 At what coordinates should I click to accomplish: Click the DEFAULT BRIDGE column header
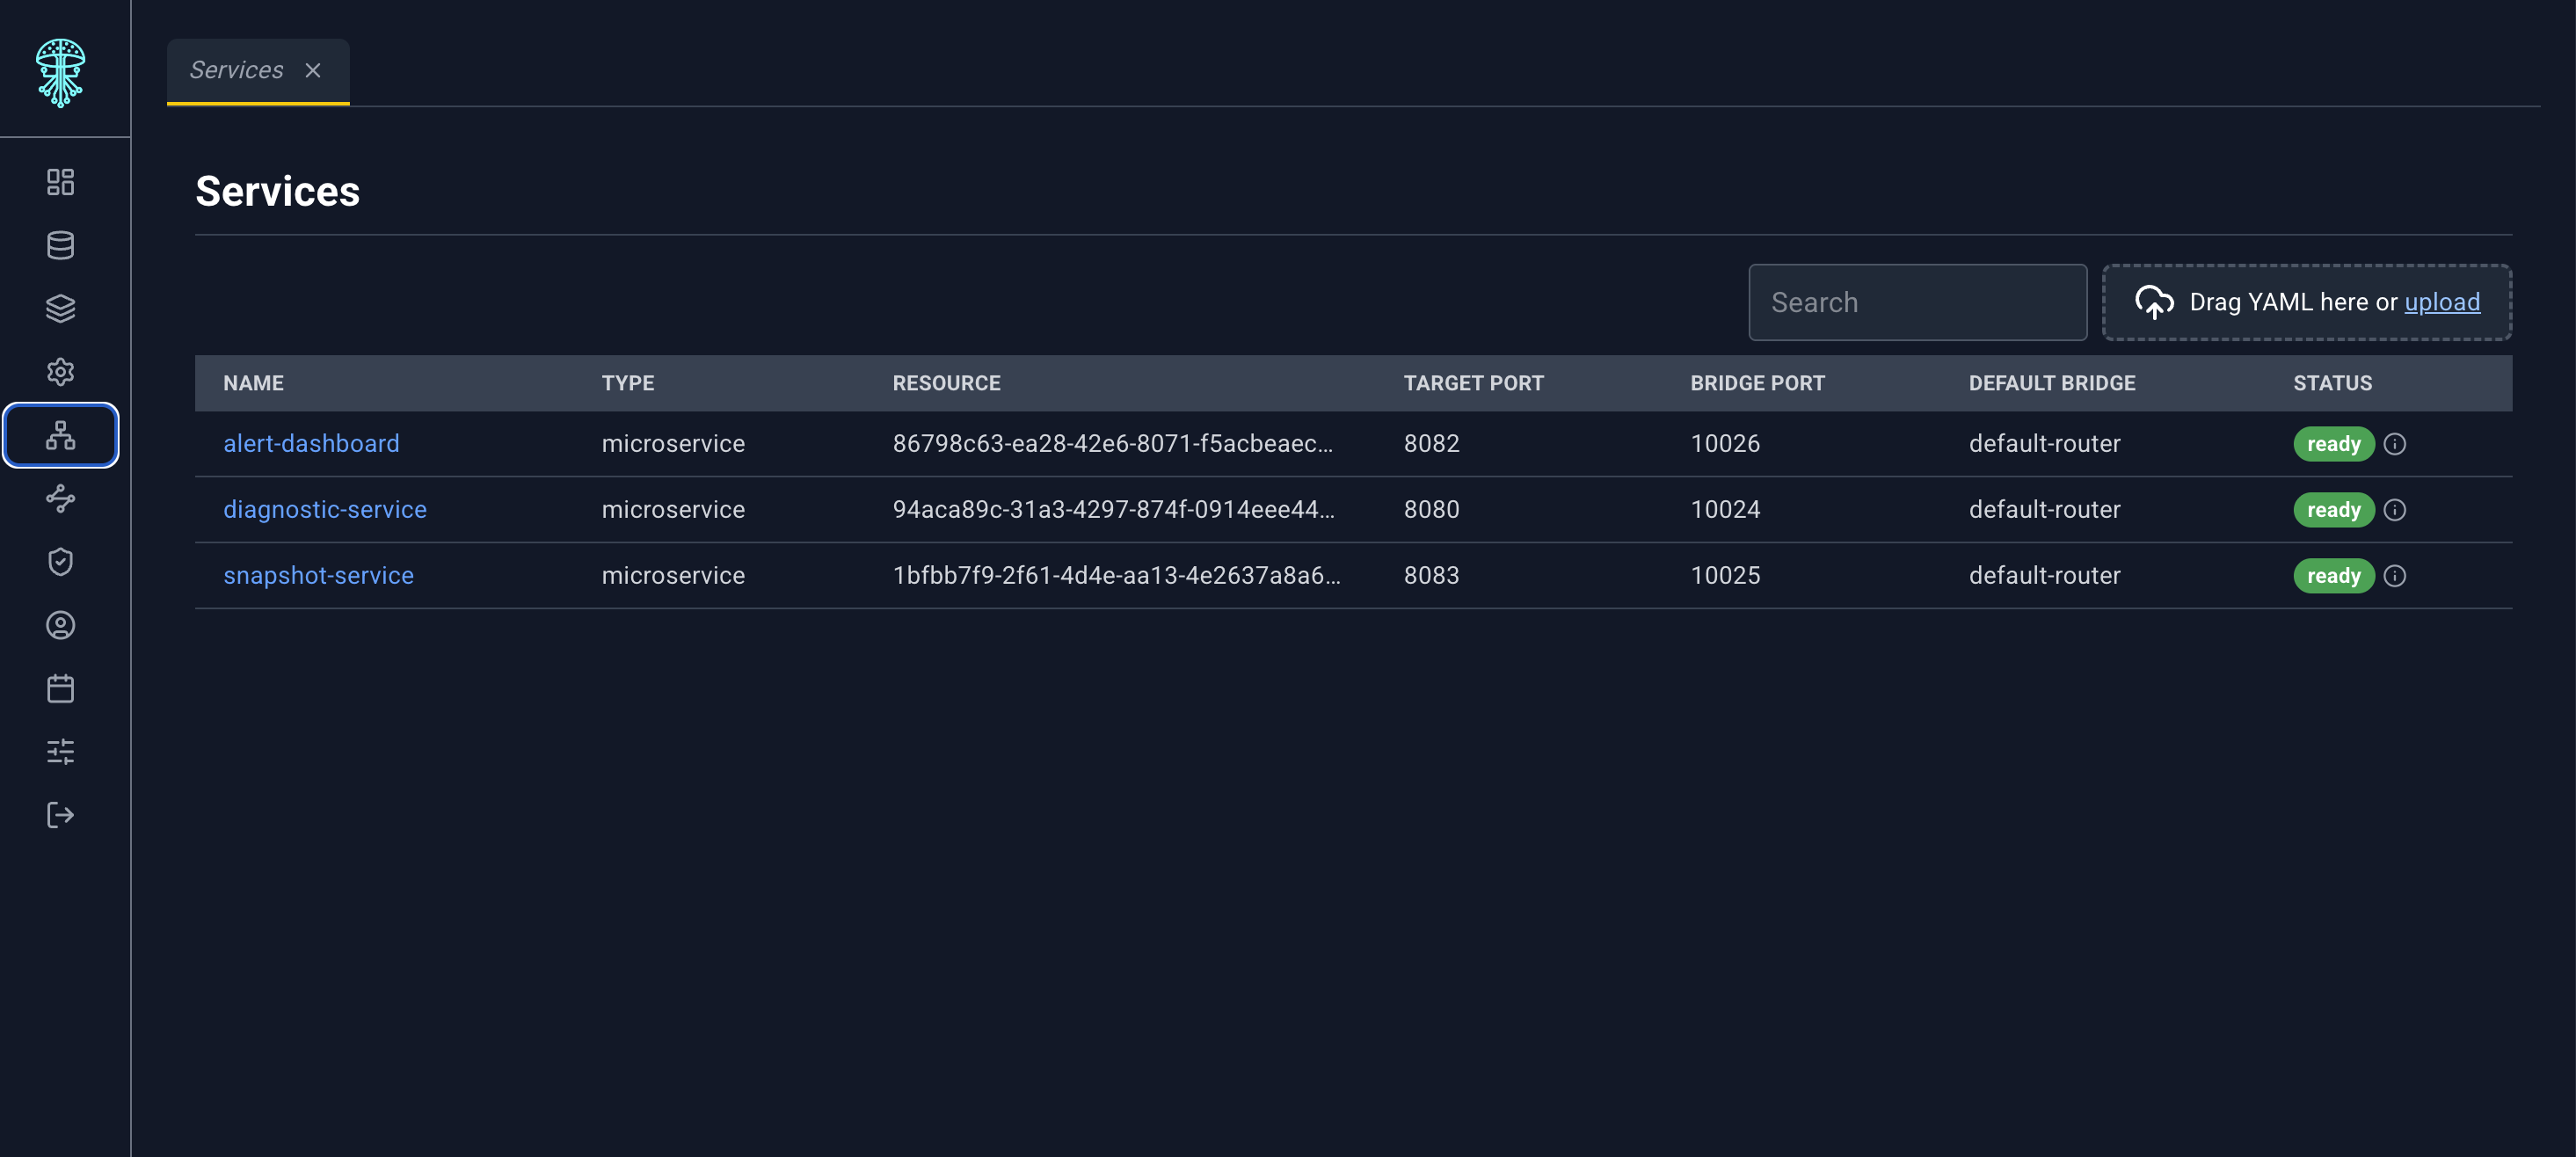(2052, 383)
